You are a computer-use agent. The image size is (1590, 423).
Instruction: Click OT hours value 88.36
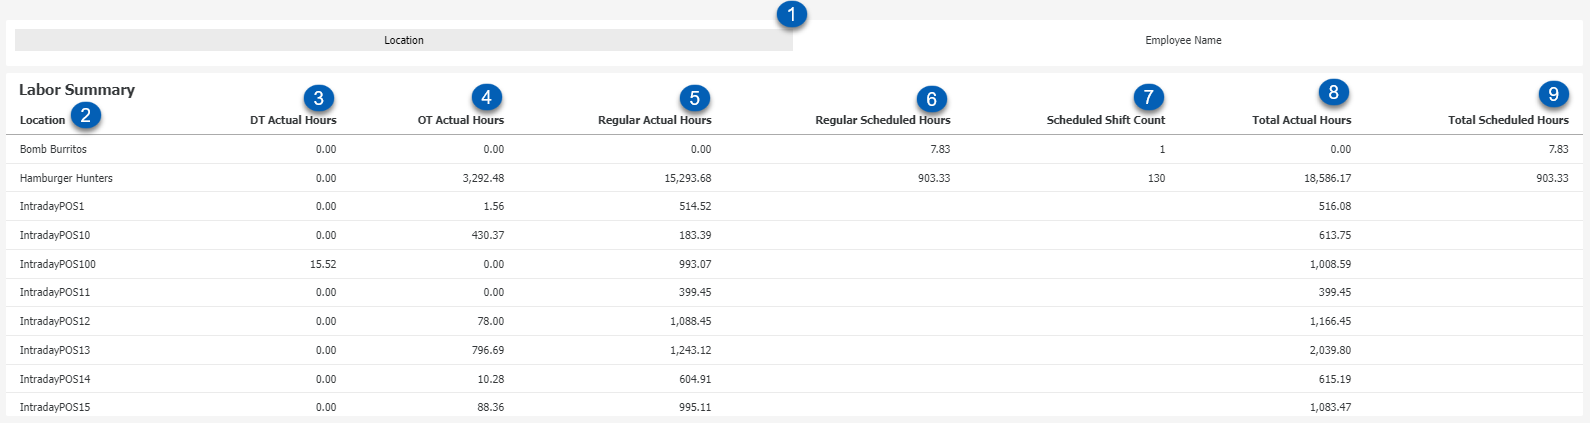coord(491,407)
